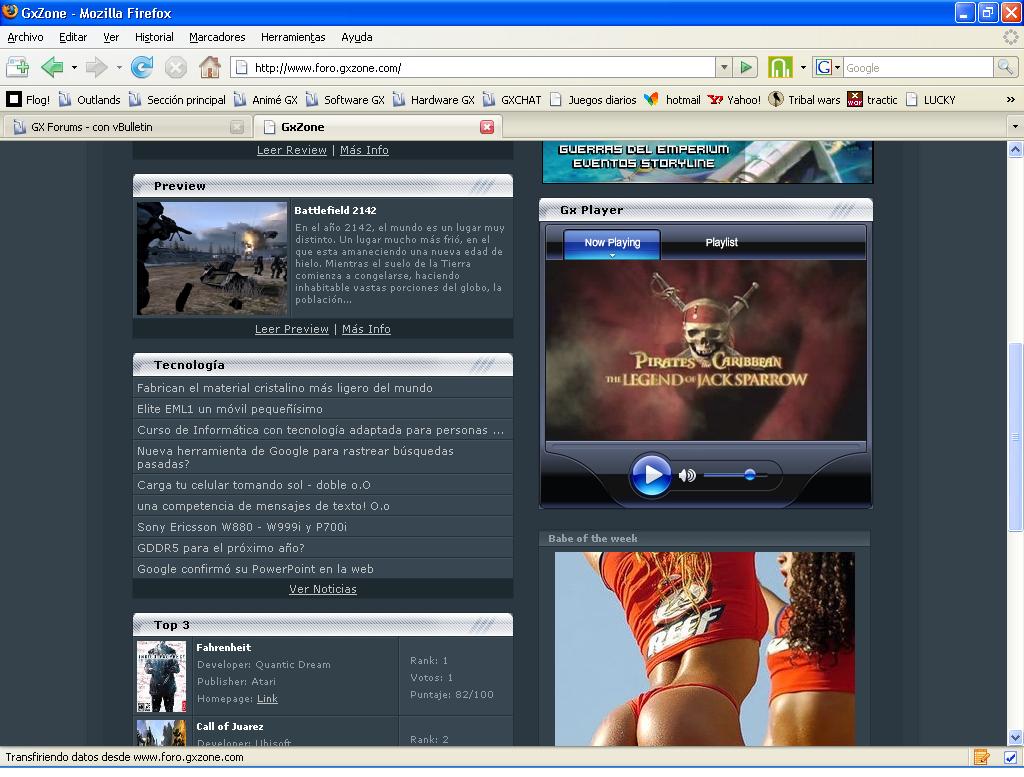The width and height of the screenshot is (1024, 777).
Task: Open the Juegos diarios bookmark
Action: (x=593, y=100)
